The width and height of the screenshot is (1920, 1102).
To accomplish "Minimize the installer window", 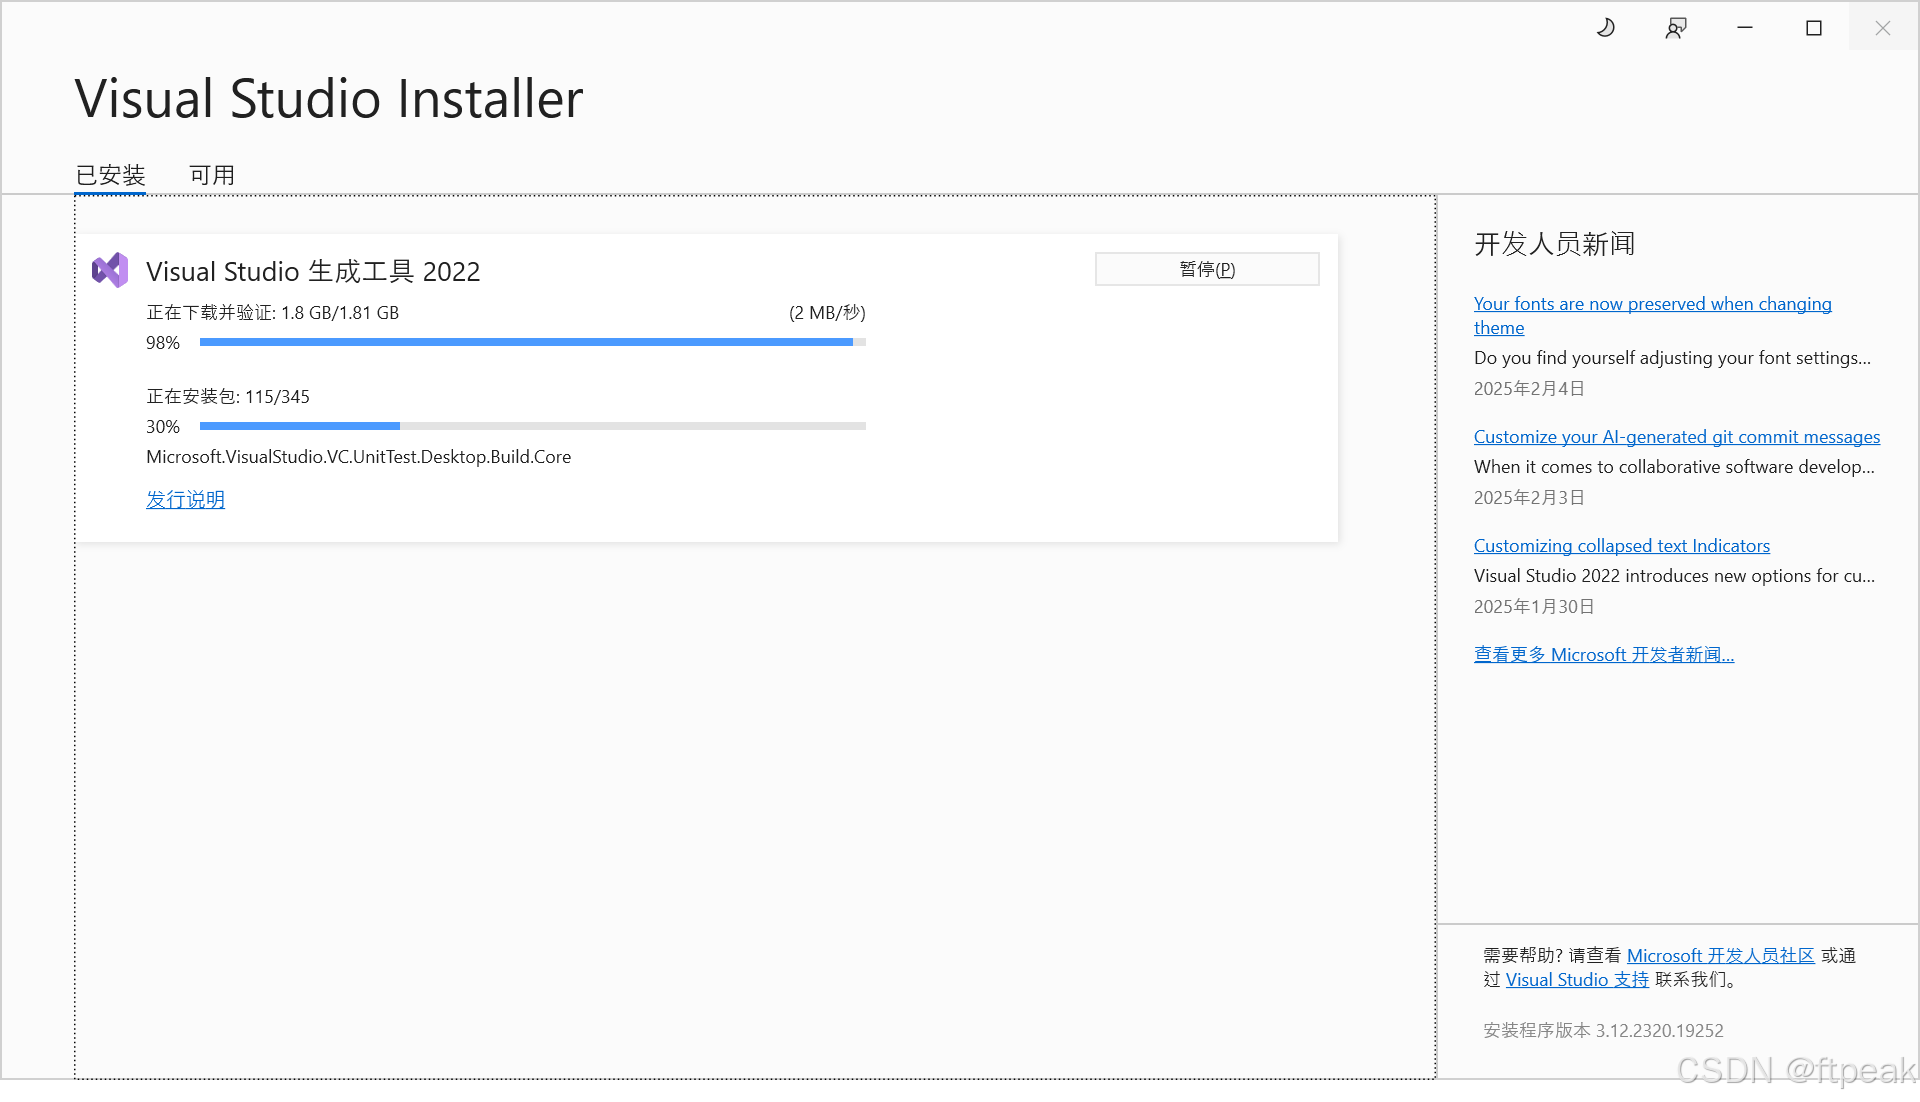I will pyautogui.click(x=1745, y=28).
